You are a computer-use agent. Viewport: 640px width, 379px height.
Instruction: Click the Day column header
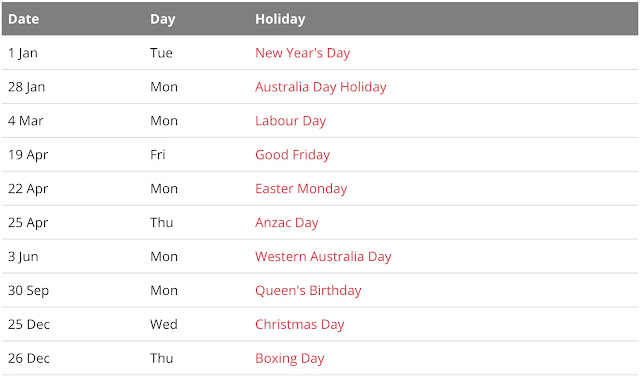click(x=162, y=19)
